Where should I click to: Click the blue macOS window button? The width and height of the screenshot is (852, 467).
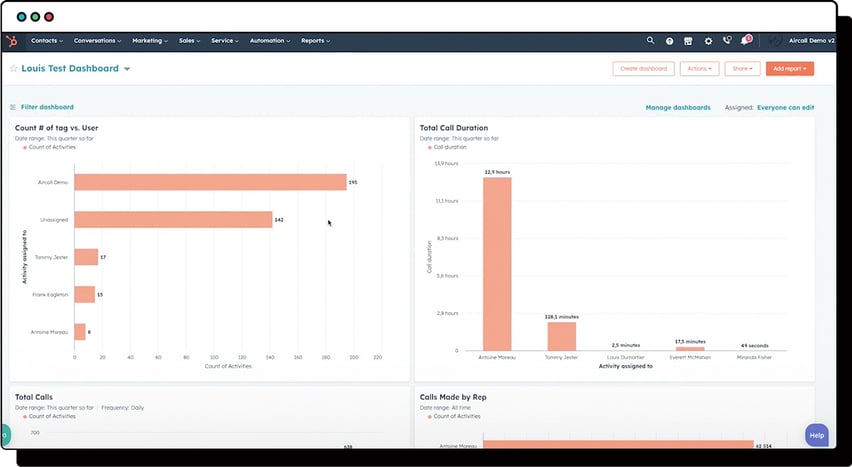[22, 17]
